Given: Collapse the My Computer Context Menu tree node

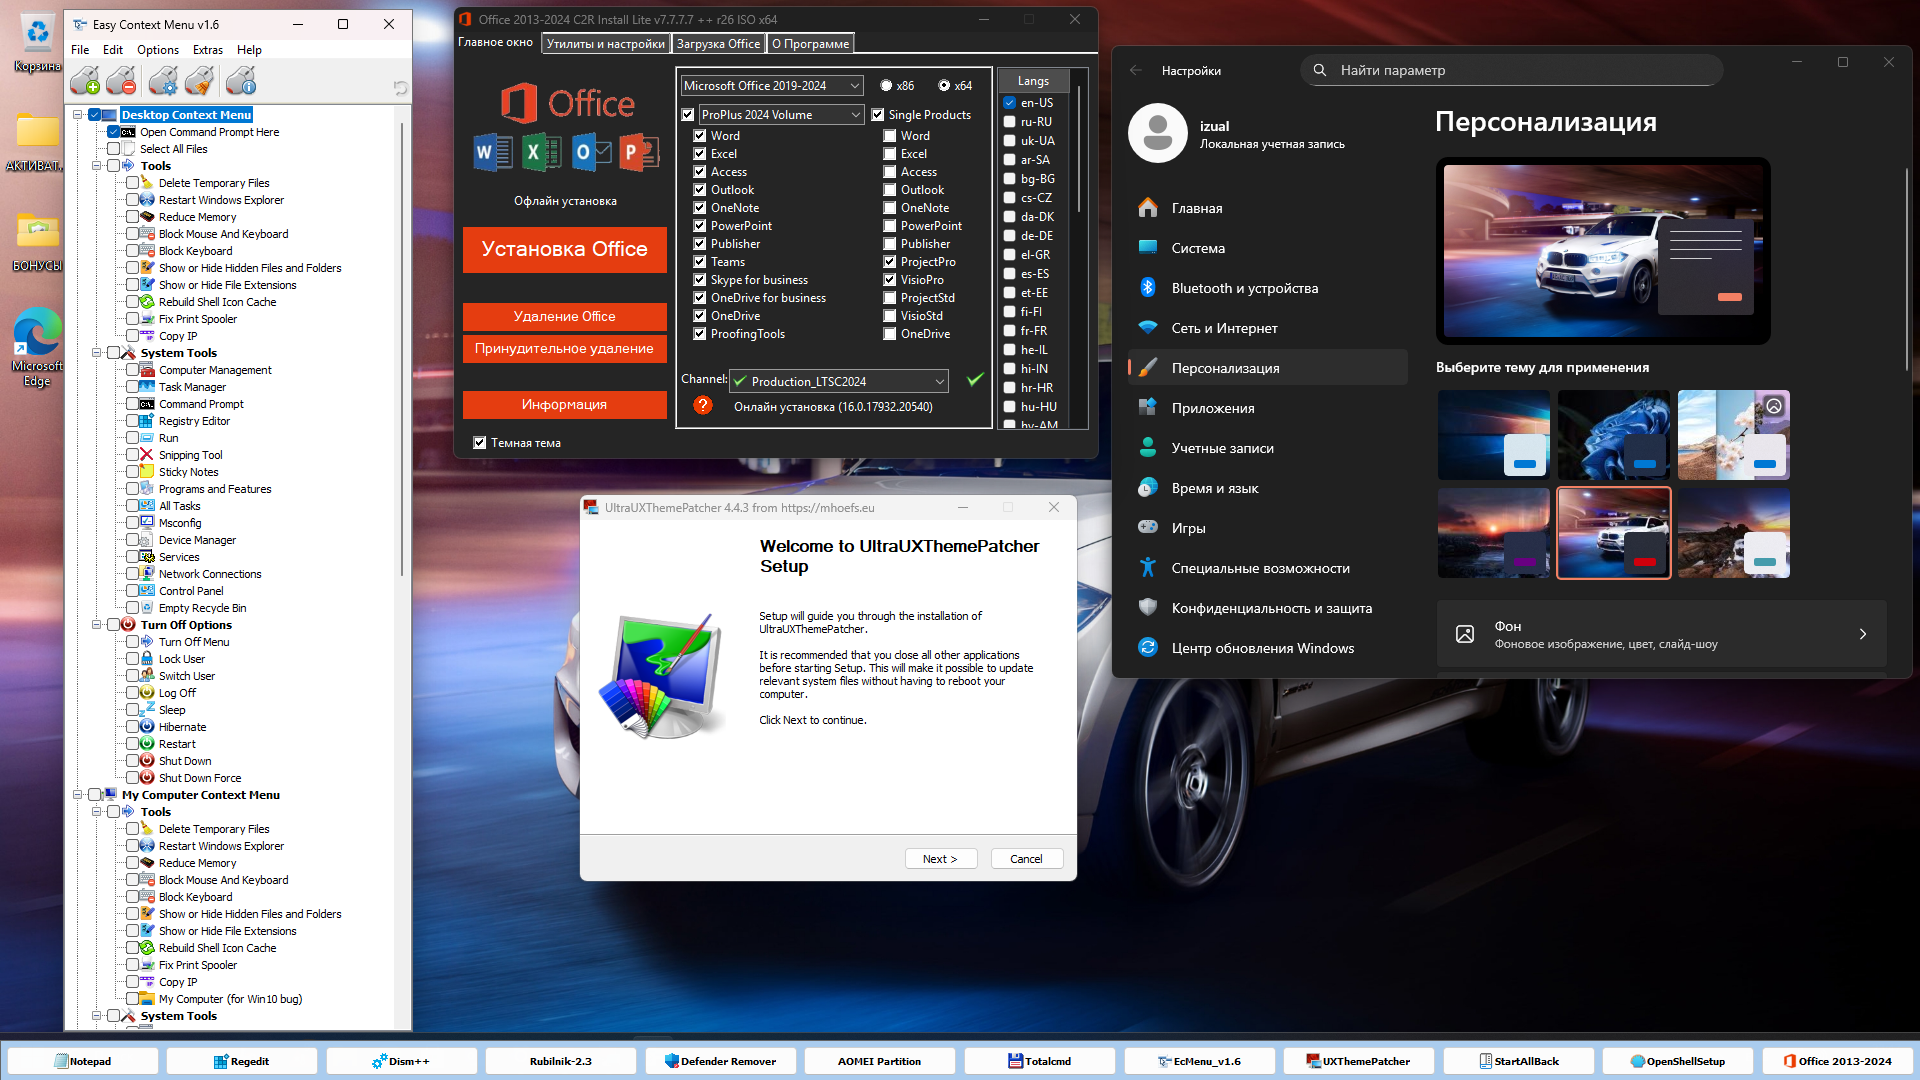Looking at the screenshot, I should coord(78,795).
